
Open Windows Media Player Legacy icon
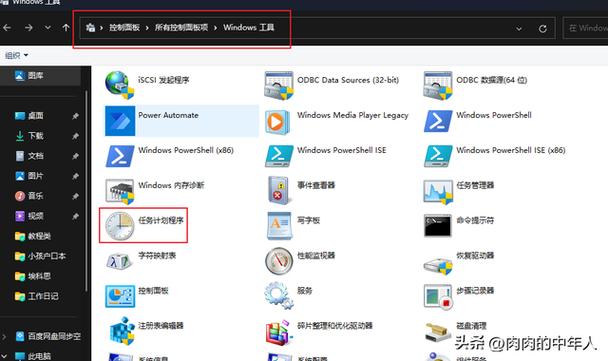[x=278, y=122]
